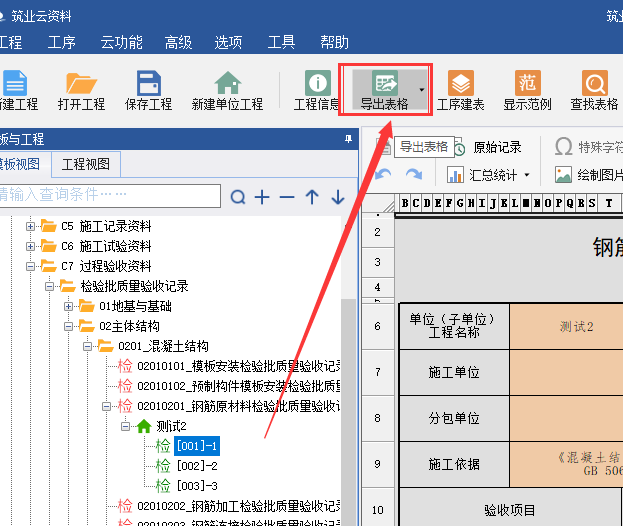
Task: Click the 工序建表 toolbar icon
Action: tap(460, 91)
